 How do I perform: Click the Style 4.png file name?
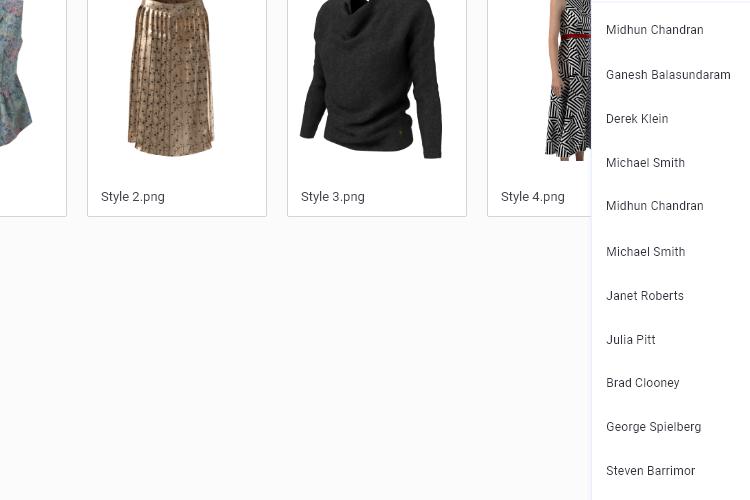coord(532,197)
